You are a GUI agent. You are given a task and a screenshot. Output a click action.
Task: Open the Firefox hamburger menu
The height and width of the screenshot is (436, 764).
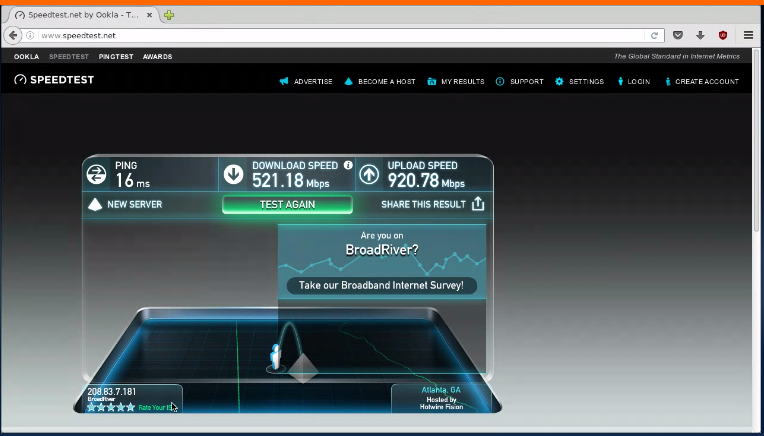click(748, 35)
